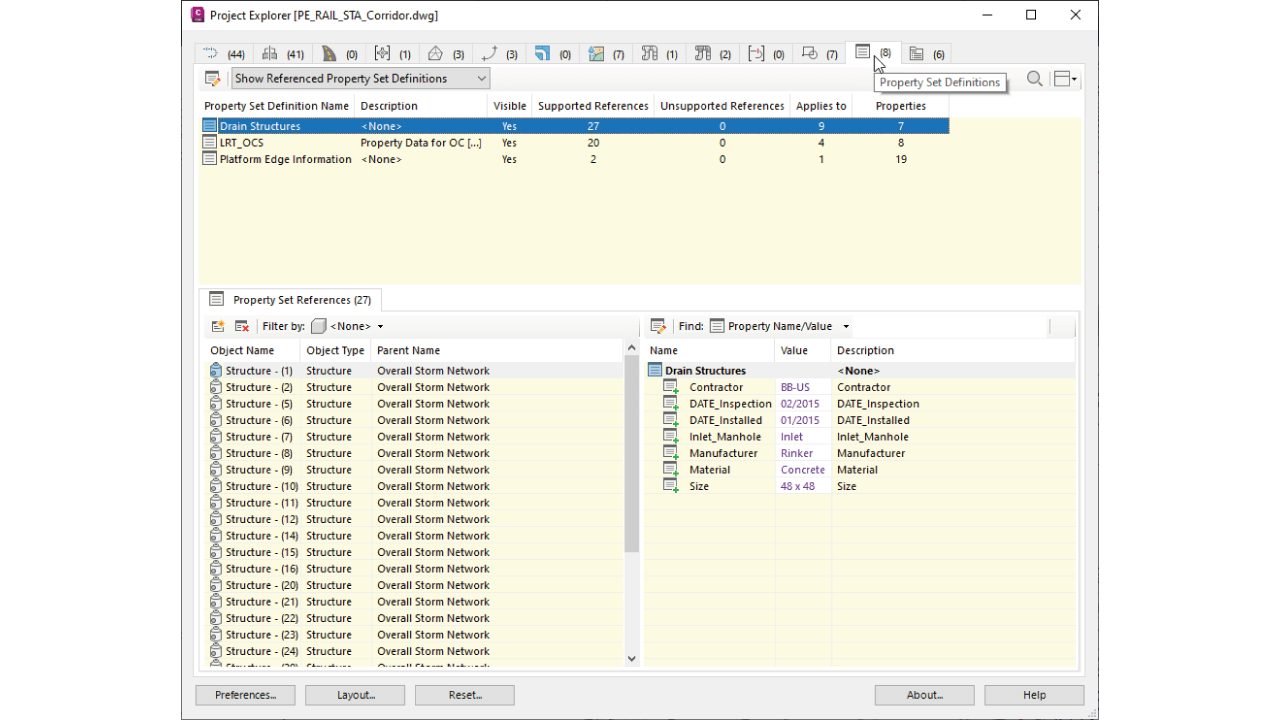Click the Find search input field
This screenshot has width=1280, height=720.
[950, 326]
